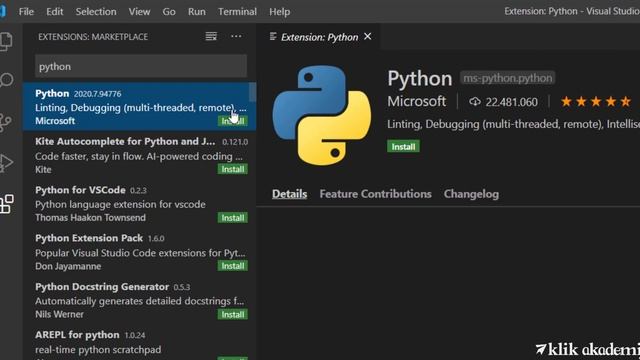Image resolution: width=640 pixels, height=360 pixels.
Task: Select Kite Autocomplete for Python row
Action: click(139, 155)
